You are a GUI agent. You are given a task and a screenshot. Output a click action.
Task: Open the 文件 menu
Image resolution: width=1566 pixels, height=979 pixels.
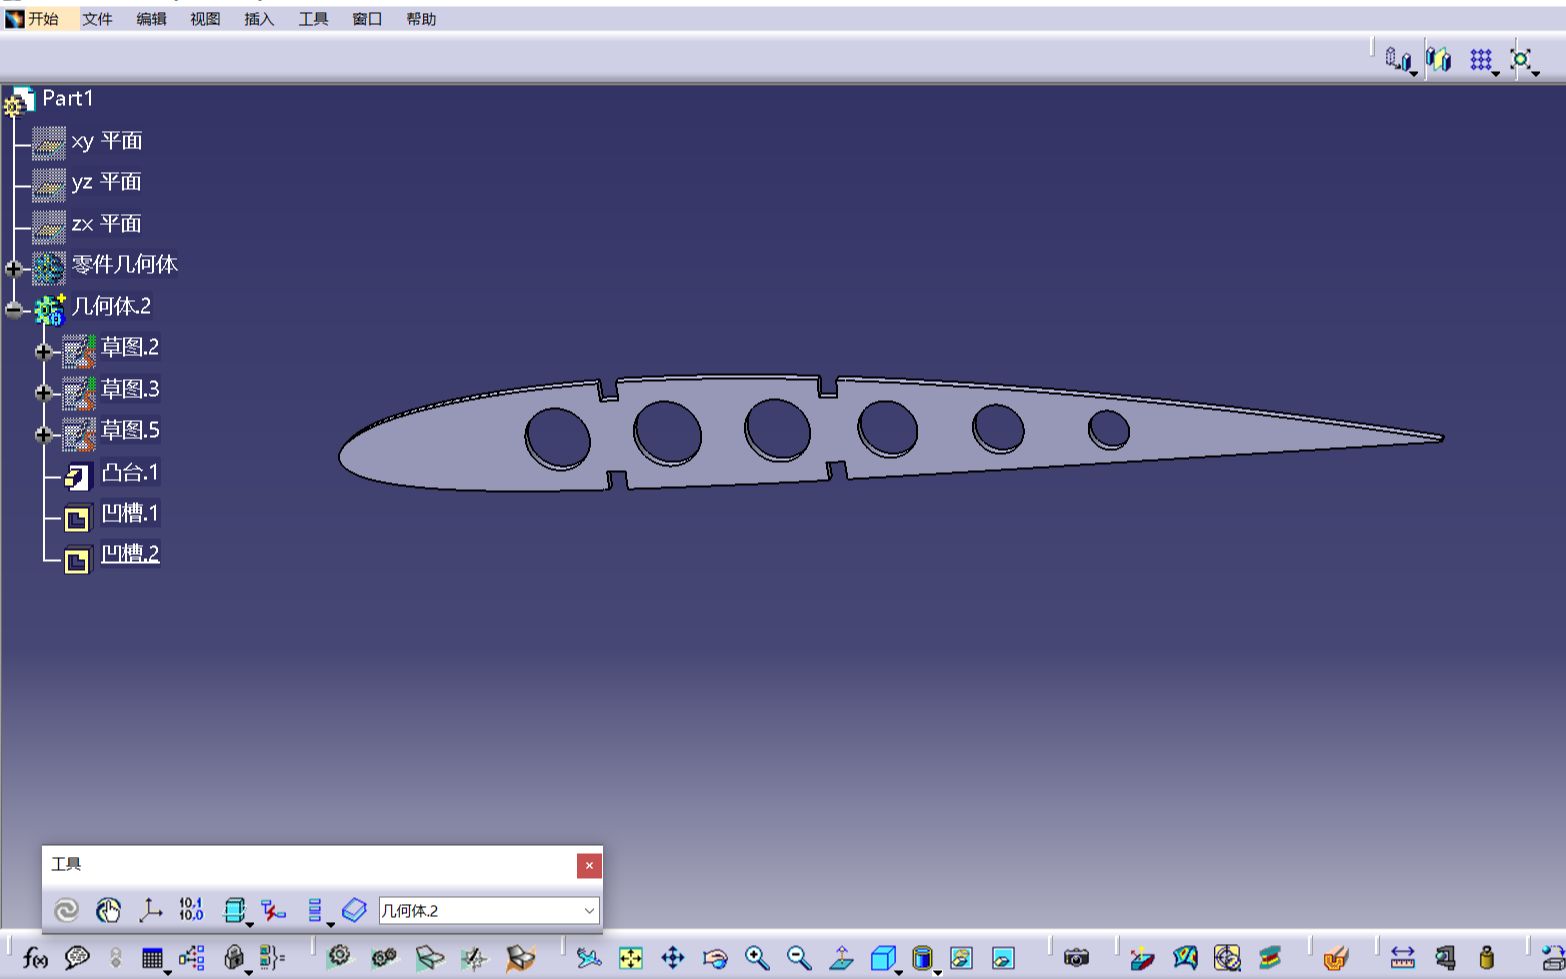pyautogui.click(x=97, y=19)
